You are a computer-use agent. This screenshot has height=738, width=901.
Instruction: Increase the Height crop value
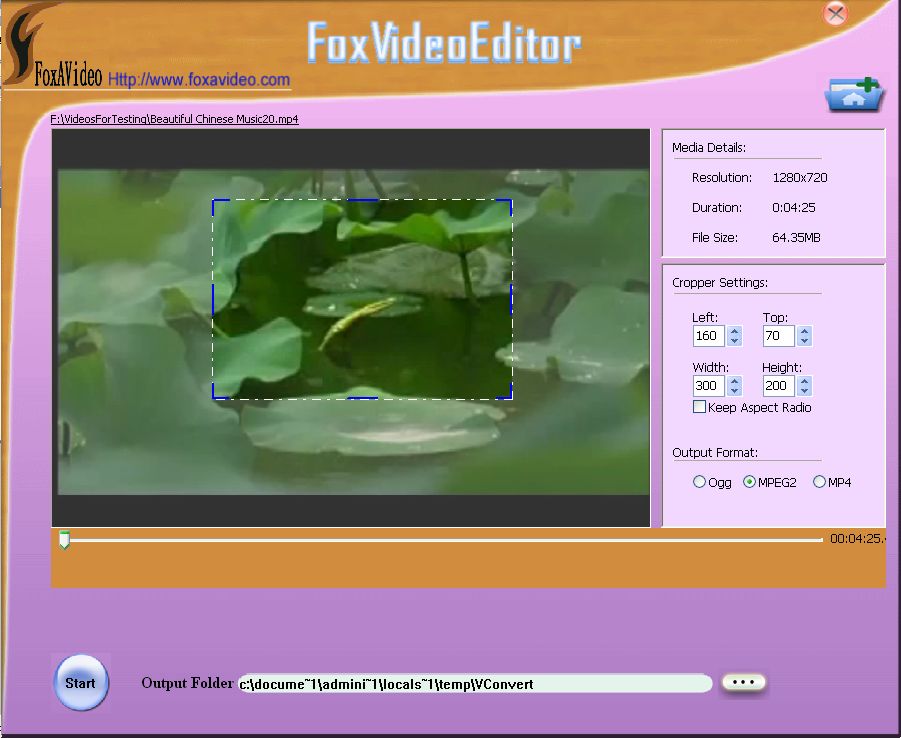pyautogui.click(x=804, y=381)
